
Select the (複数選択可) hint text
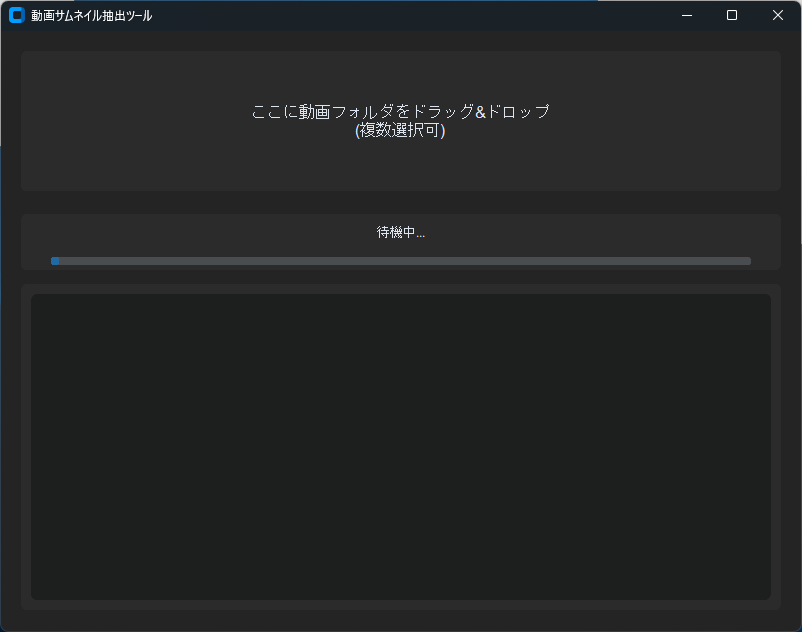coord(400,130)
